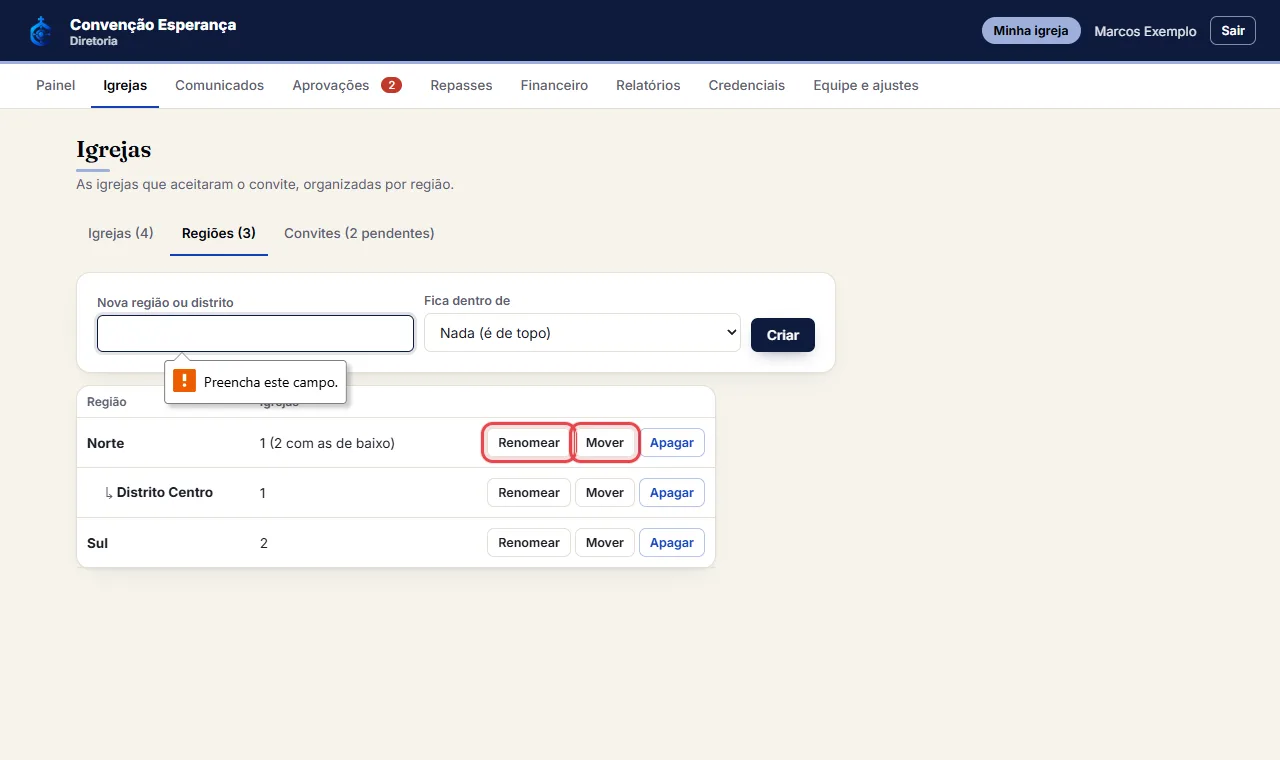This screenshot has height=760, width=1280.
Task: Click the Igrejas page heading
Action: 114,150
